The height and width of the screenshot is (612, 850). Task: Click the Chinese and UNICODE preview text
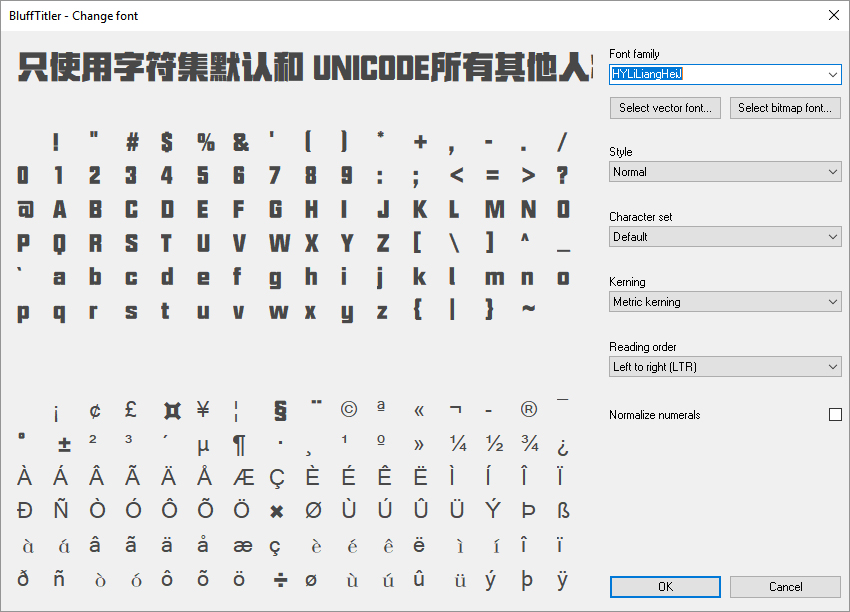[305, 67]
